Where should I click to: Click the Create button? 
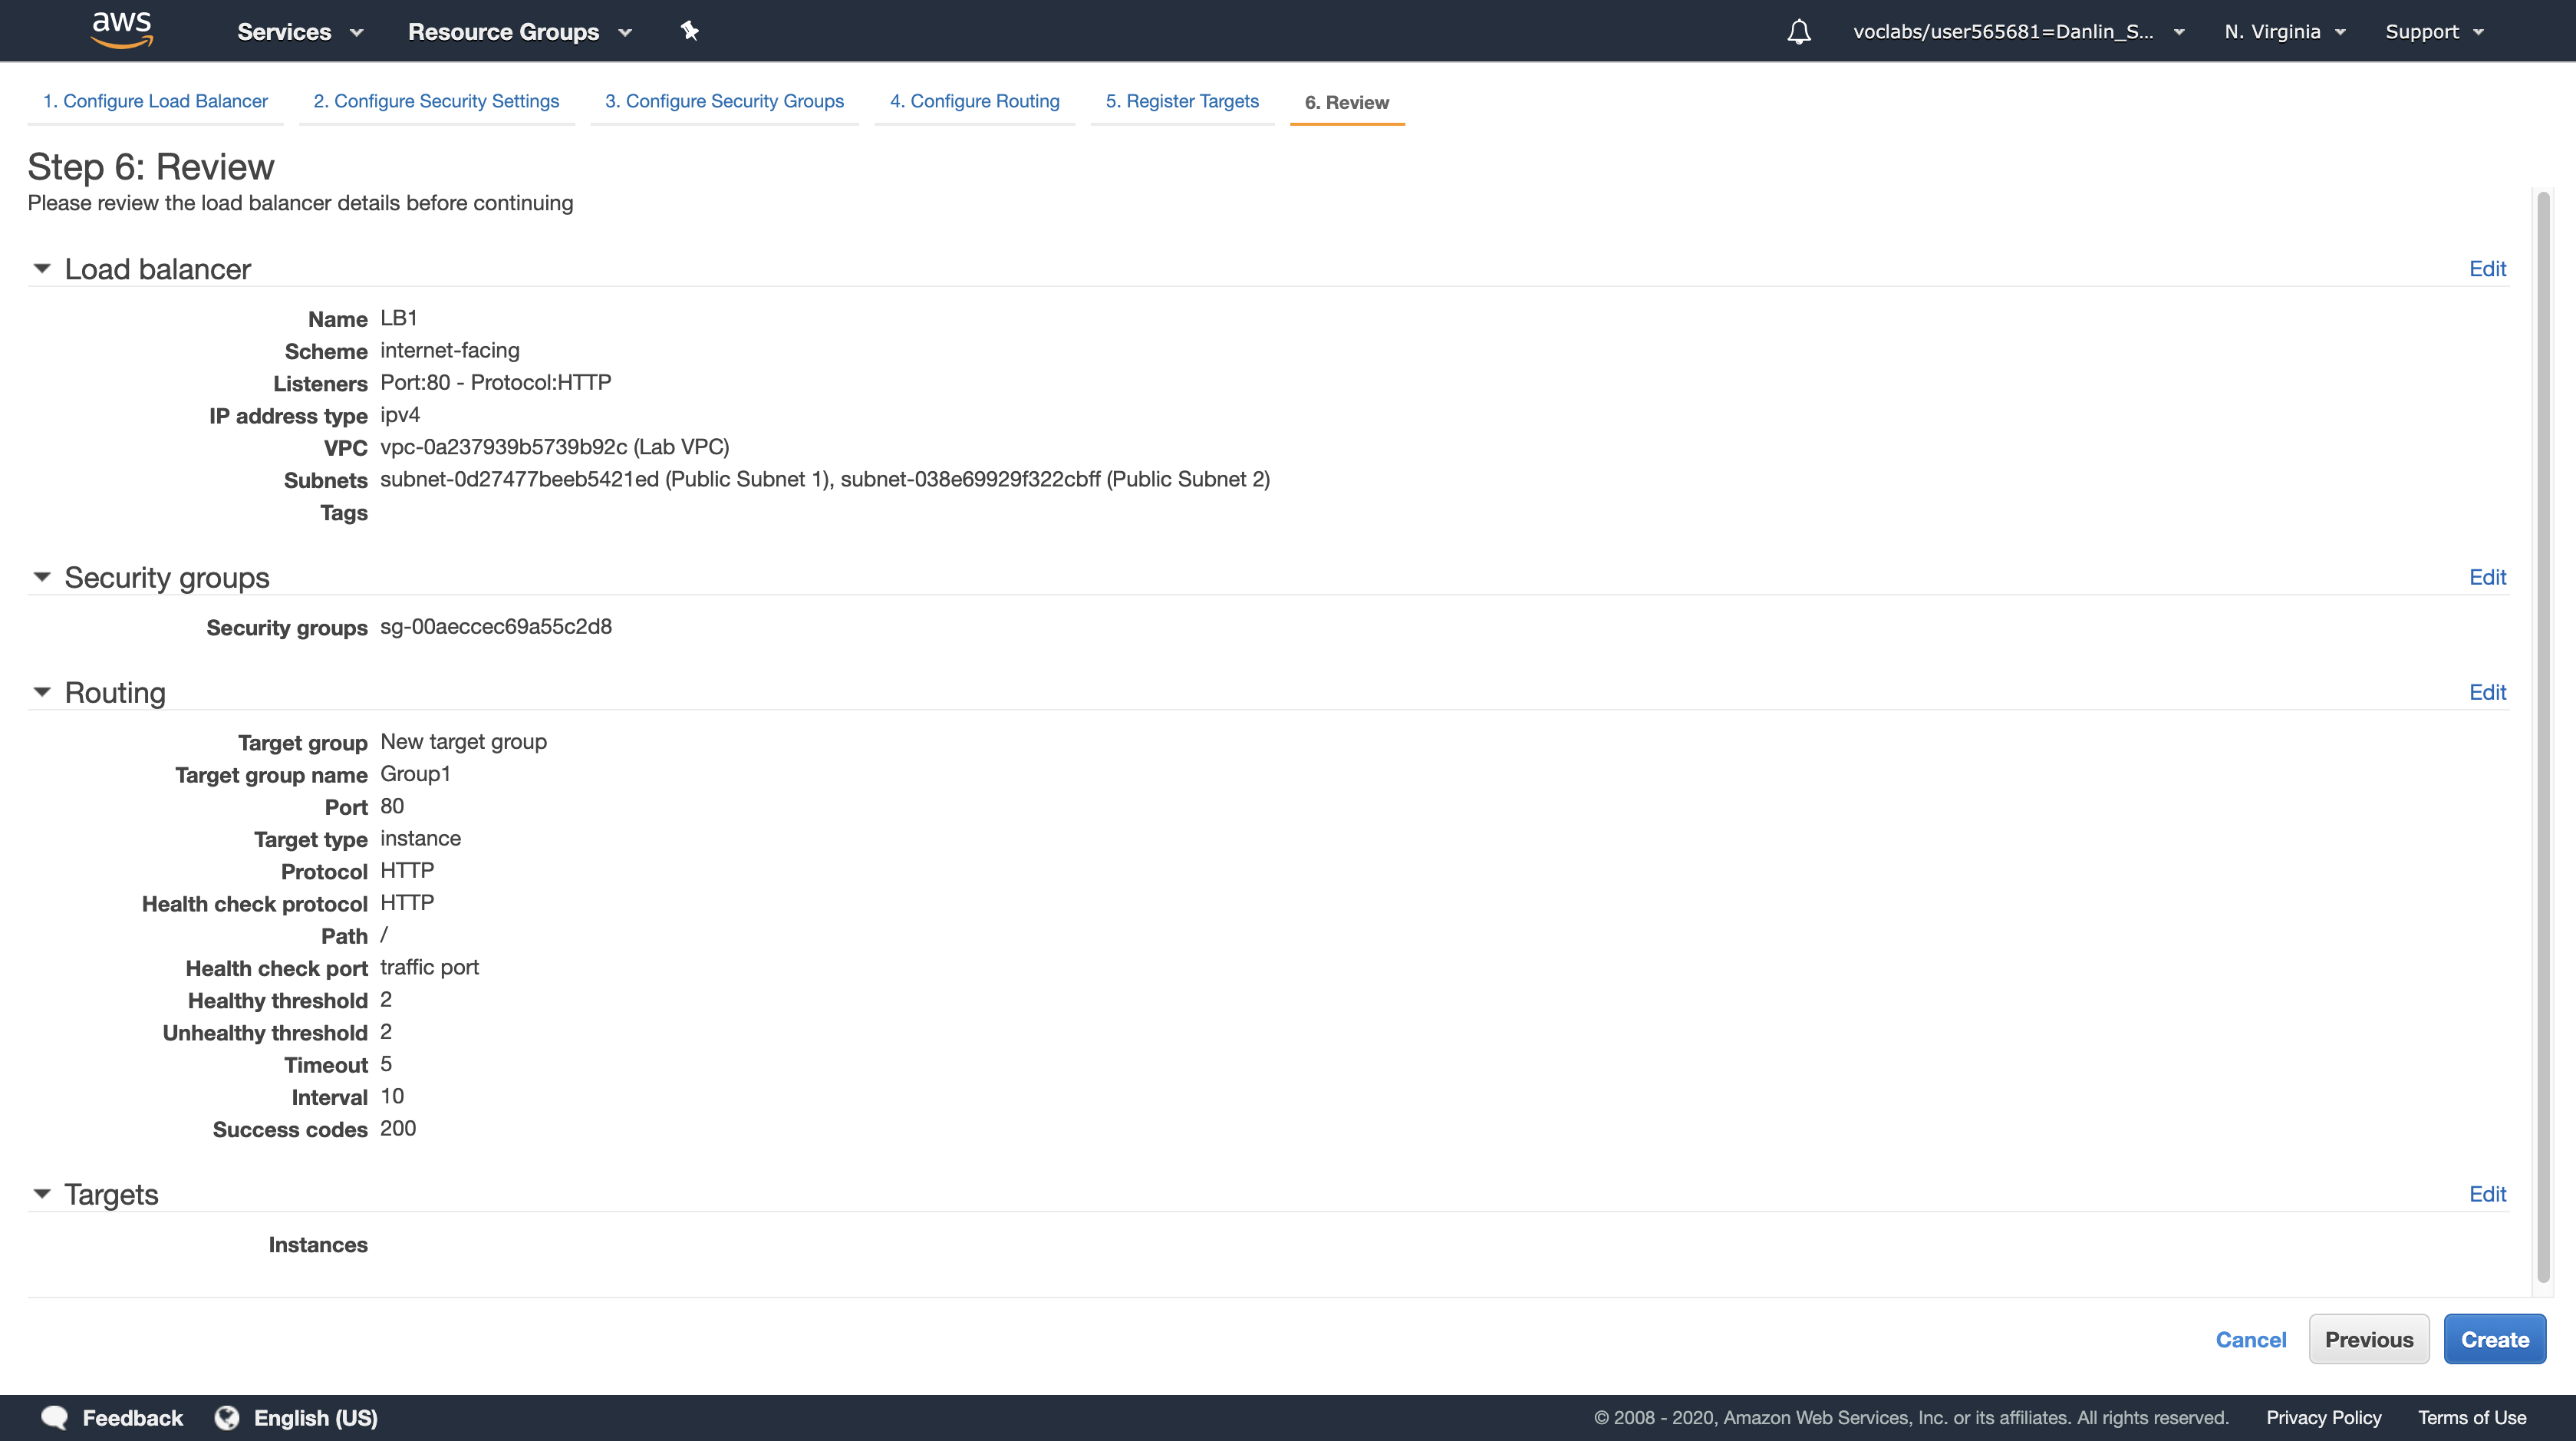2494,1339
